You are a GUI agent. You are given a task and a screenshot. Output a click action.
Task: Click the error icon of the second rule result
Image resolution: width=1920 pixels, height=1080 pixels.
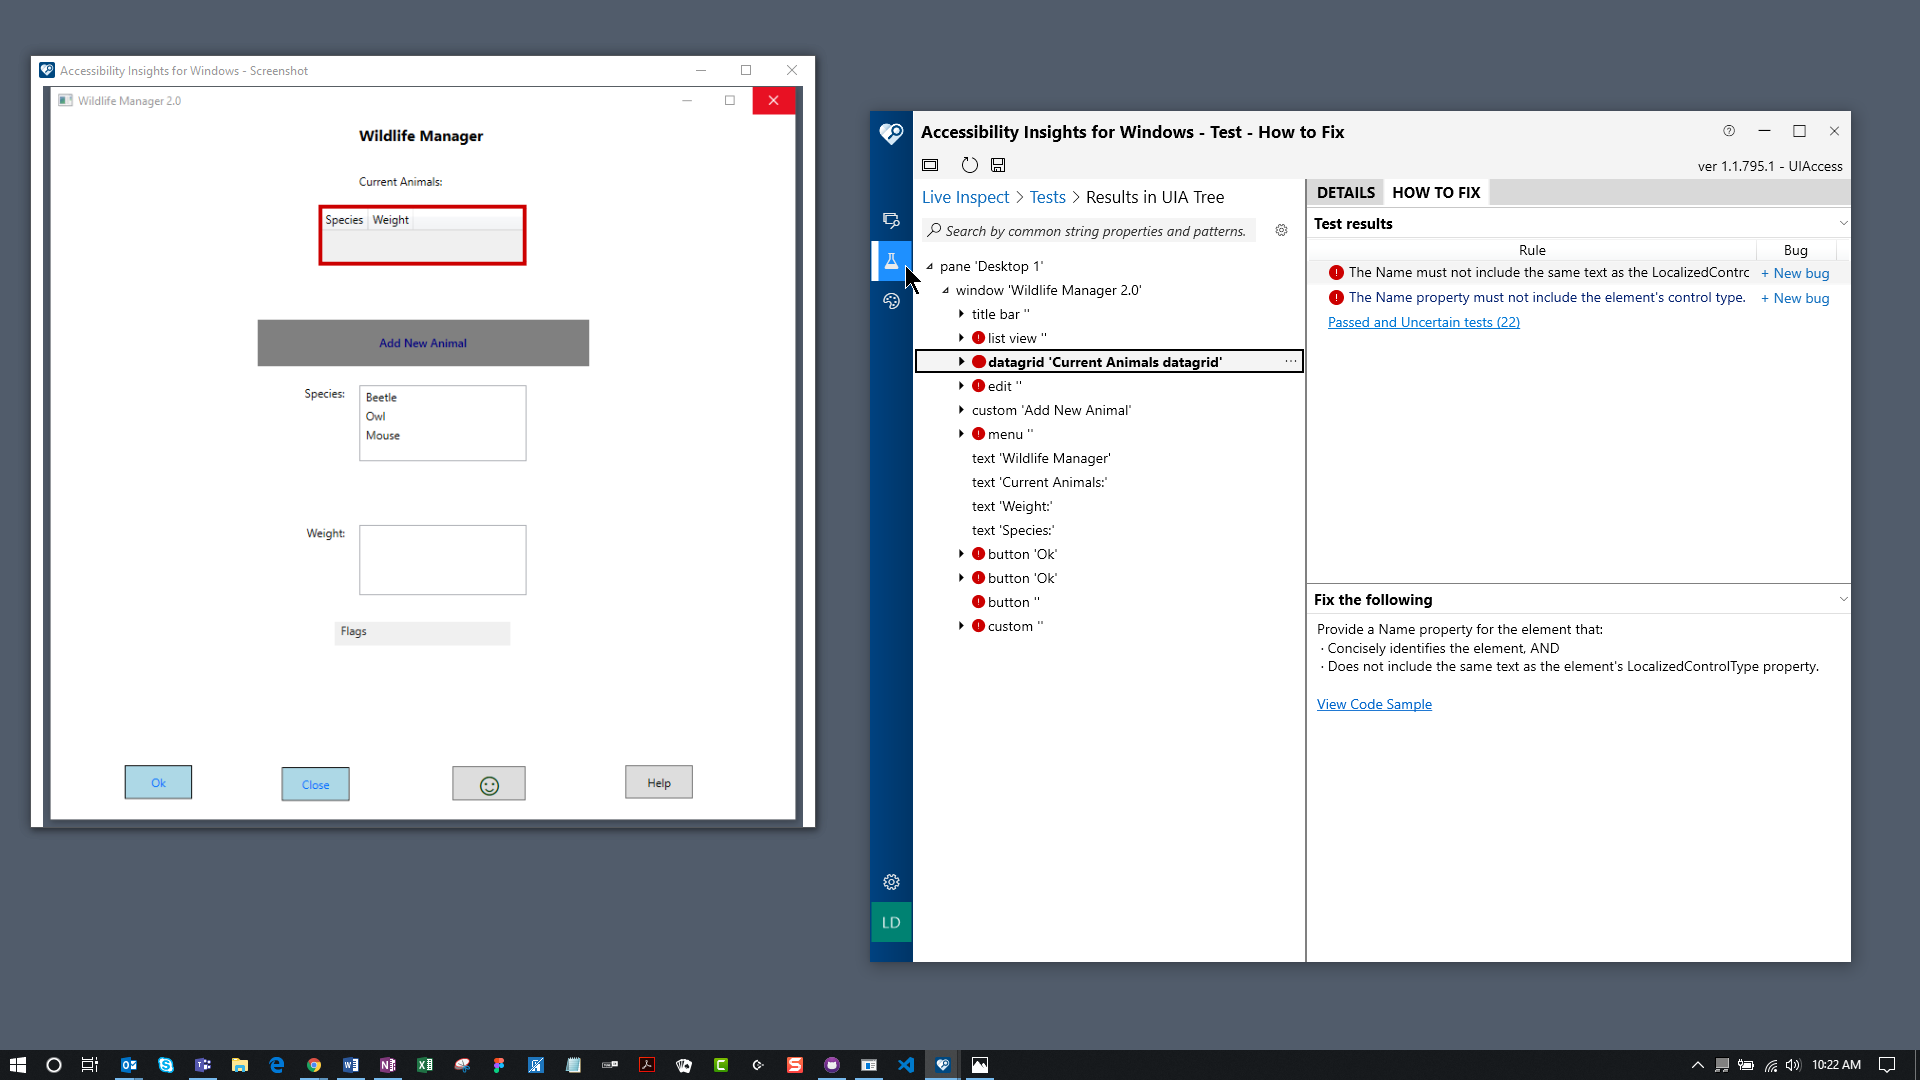[1336, 297]
